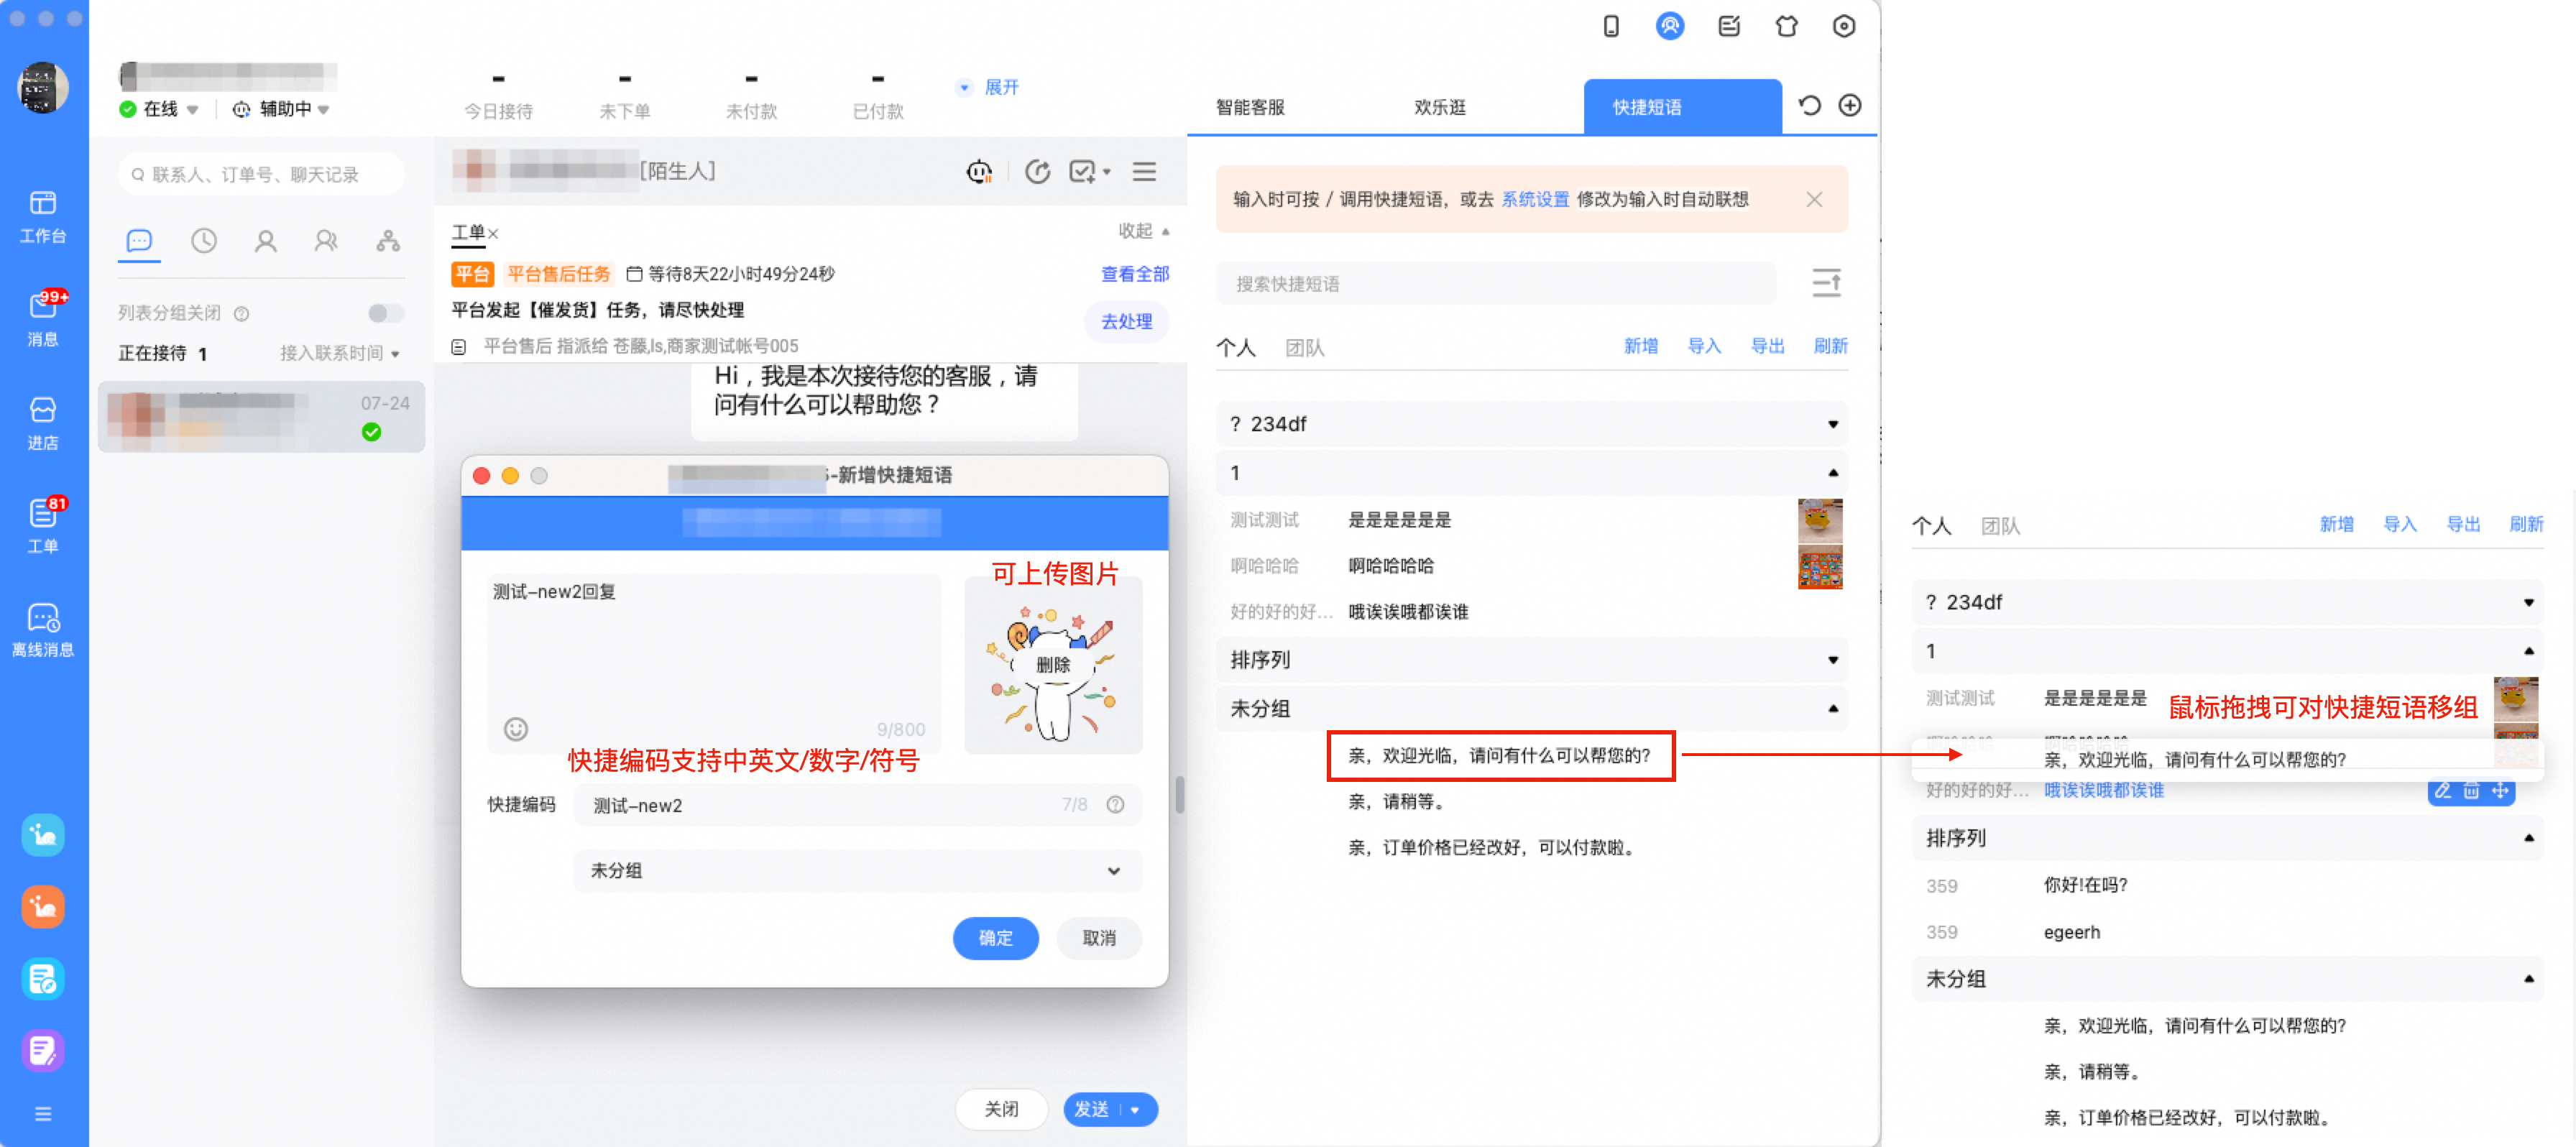Image resolution: width=2576 pixels, height=1147 pixels.
Task: Click the blue document-check app icon in sidebar
Action: (43, 978)
